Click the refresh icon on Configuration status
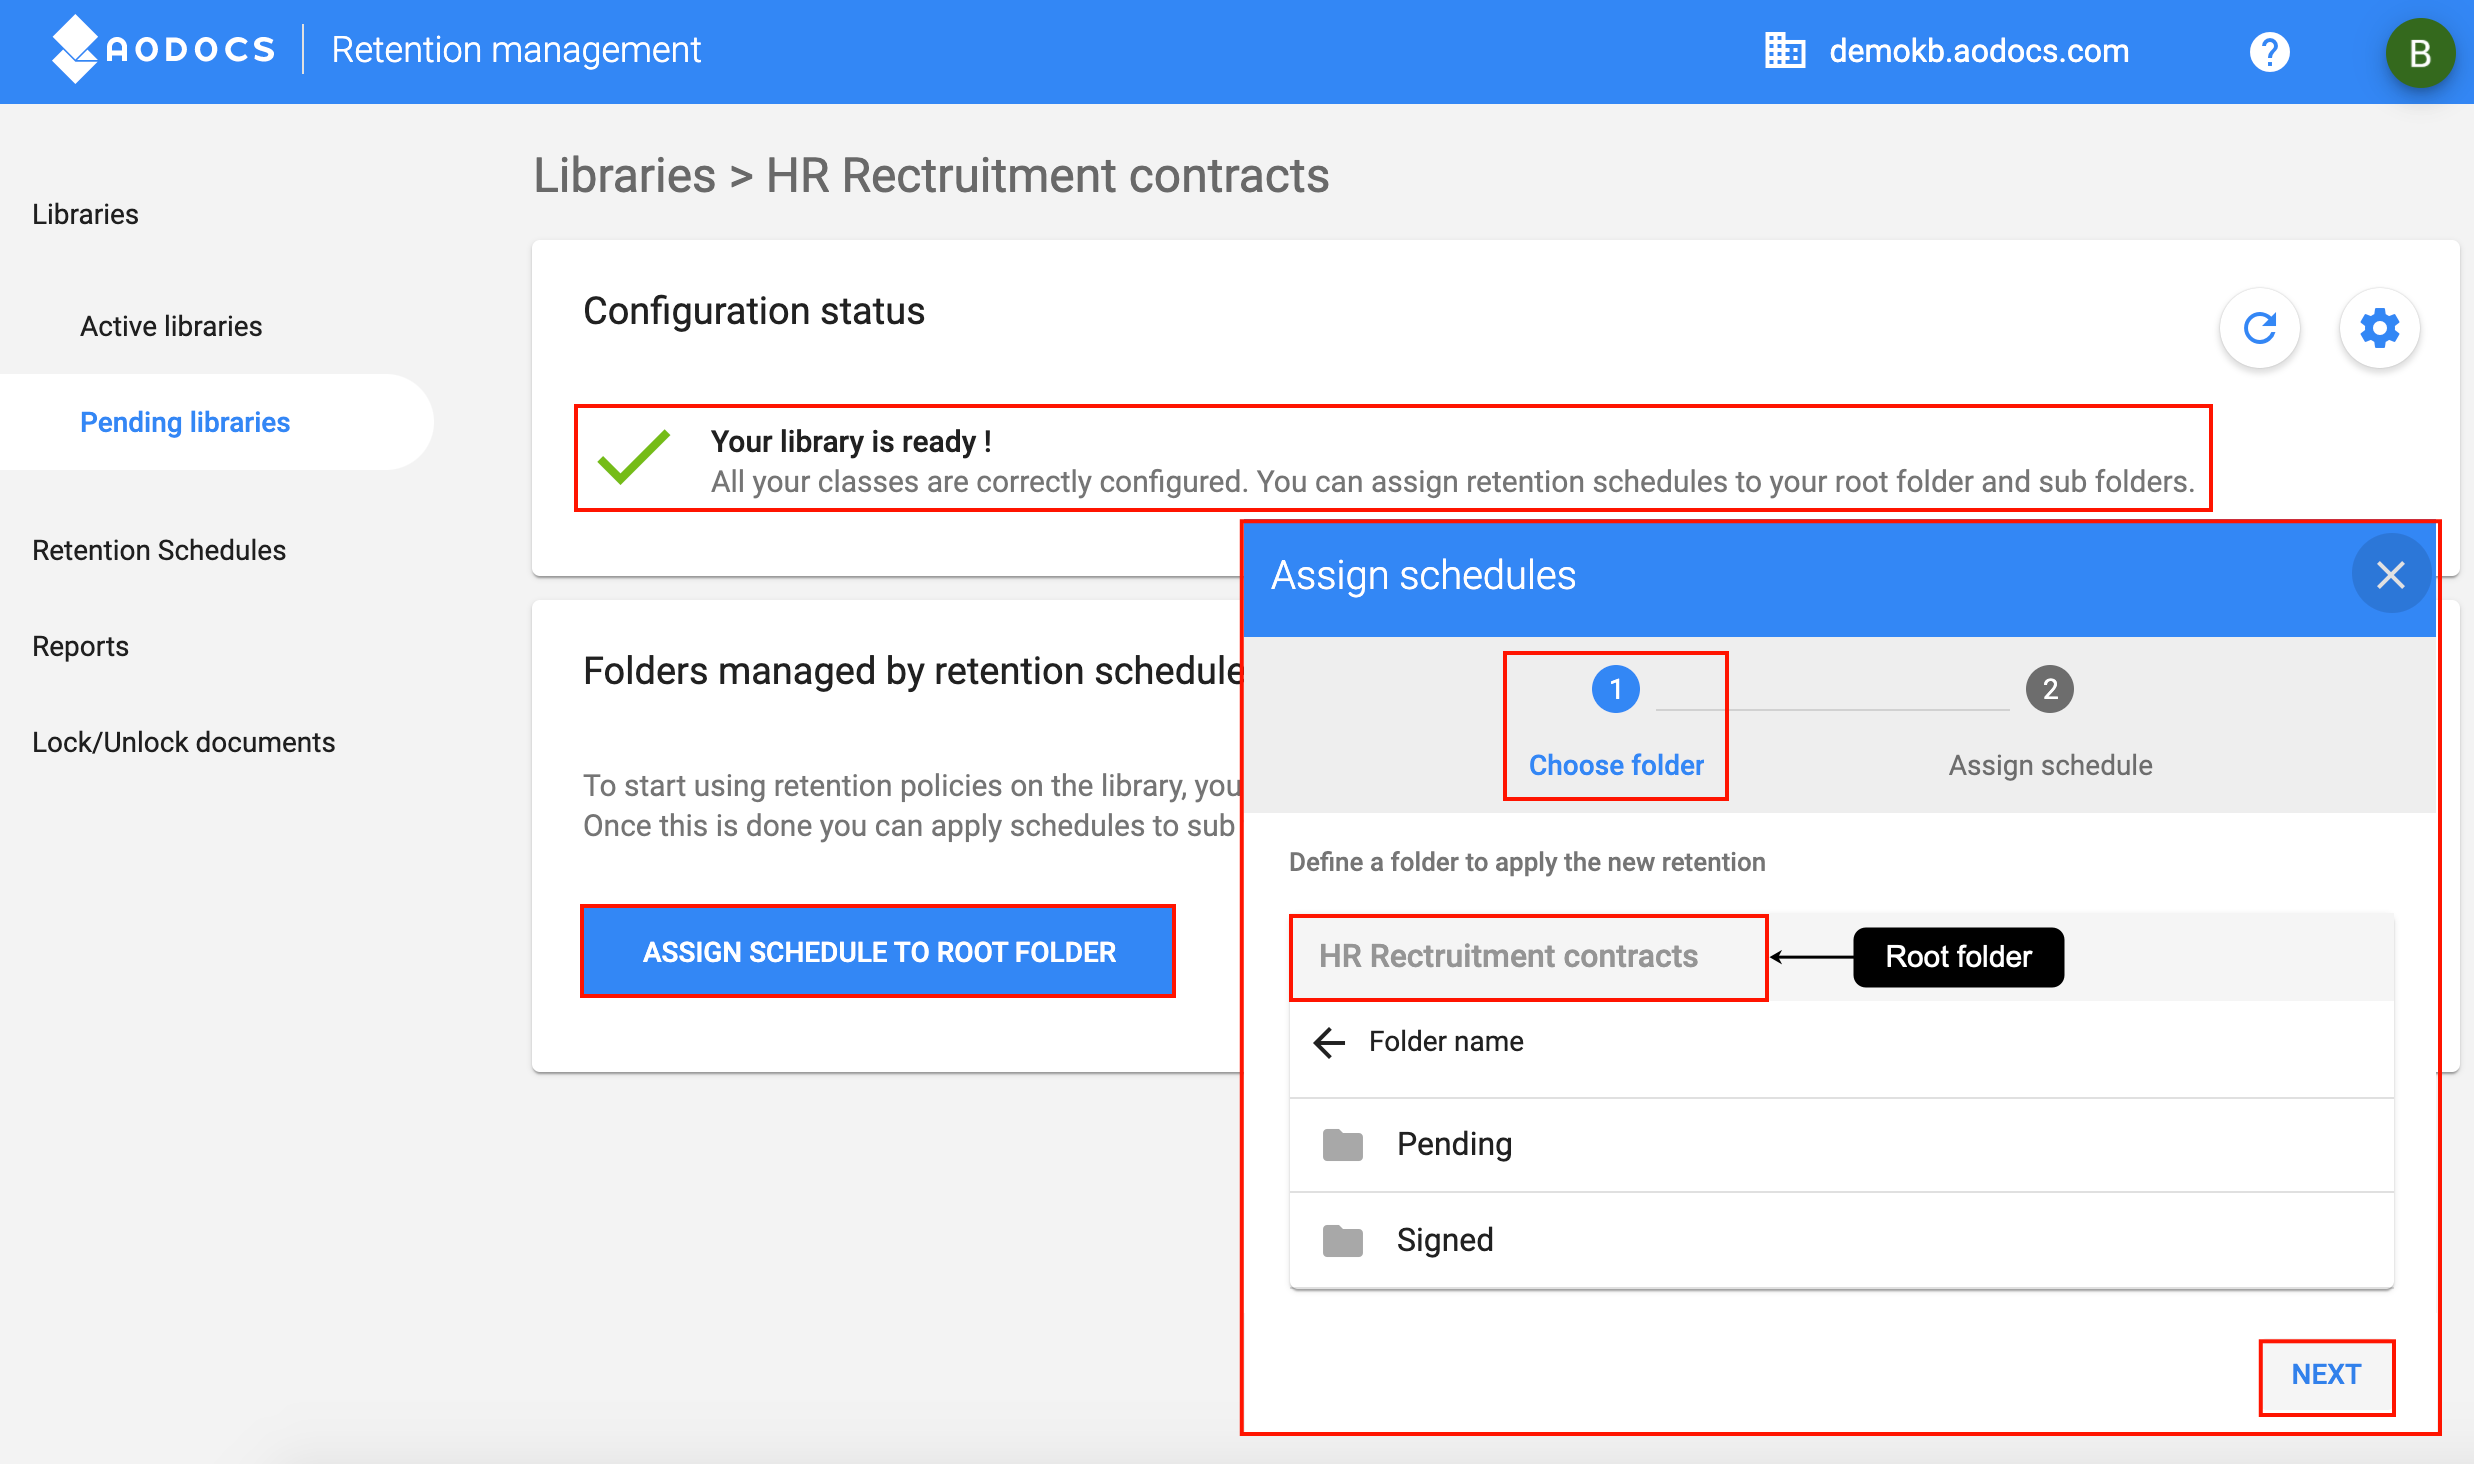 coord(2259,327)
